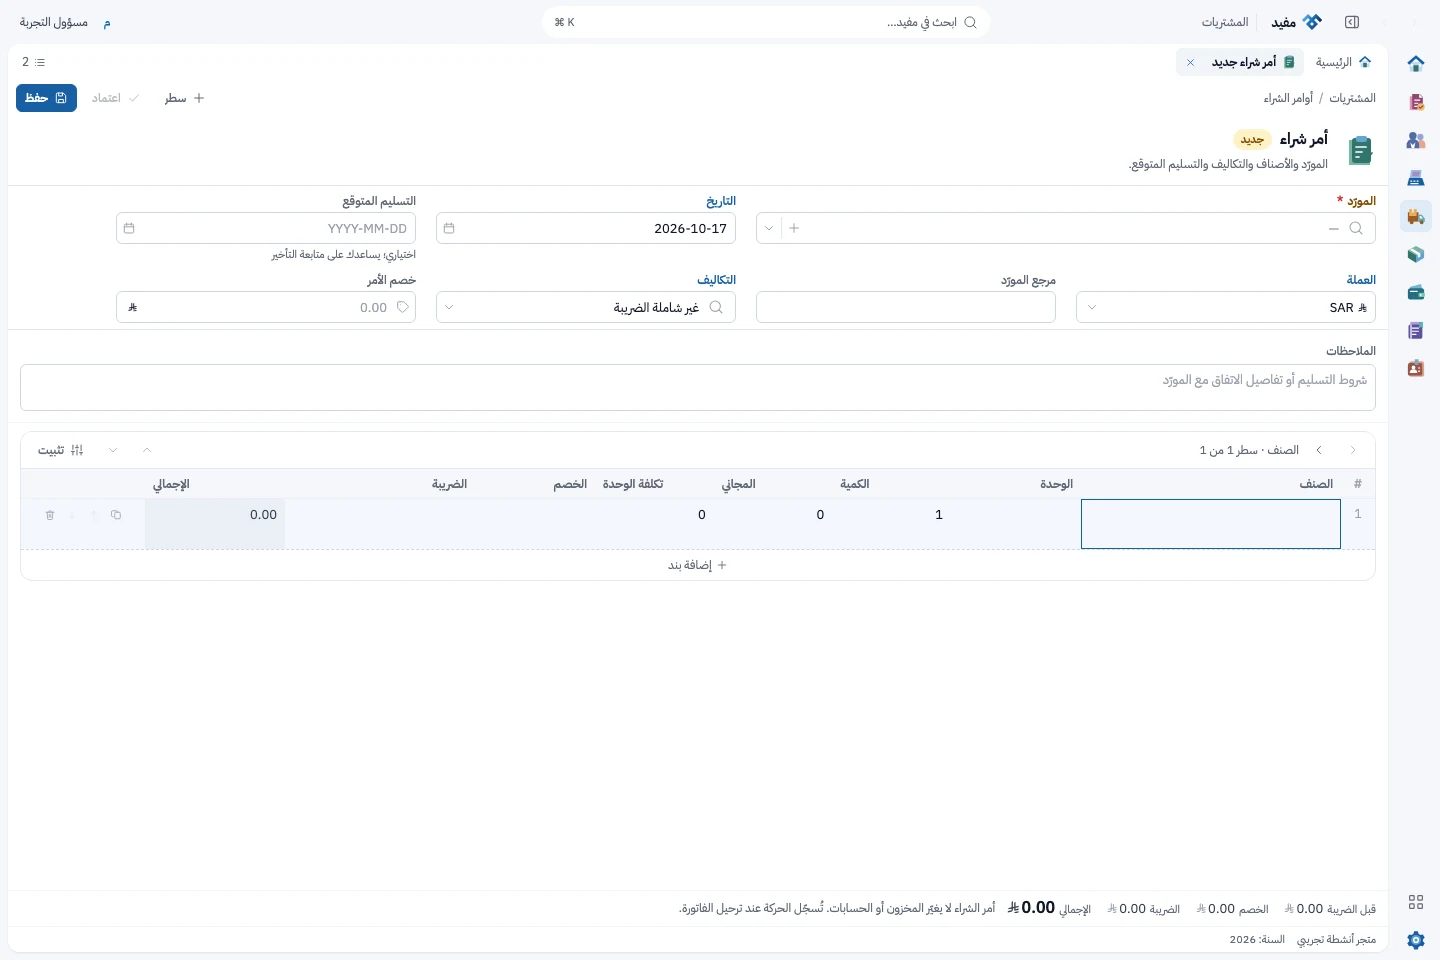Click the plus icon in the المورّد field

(794, 228)
